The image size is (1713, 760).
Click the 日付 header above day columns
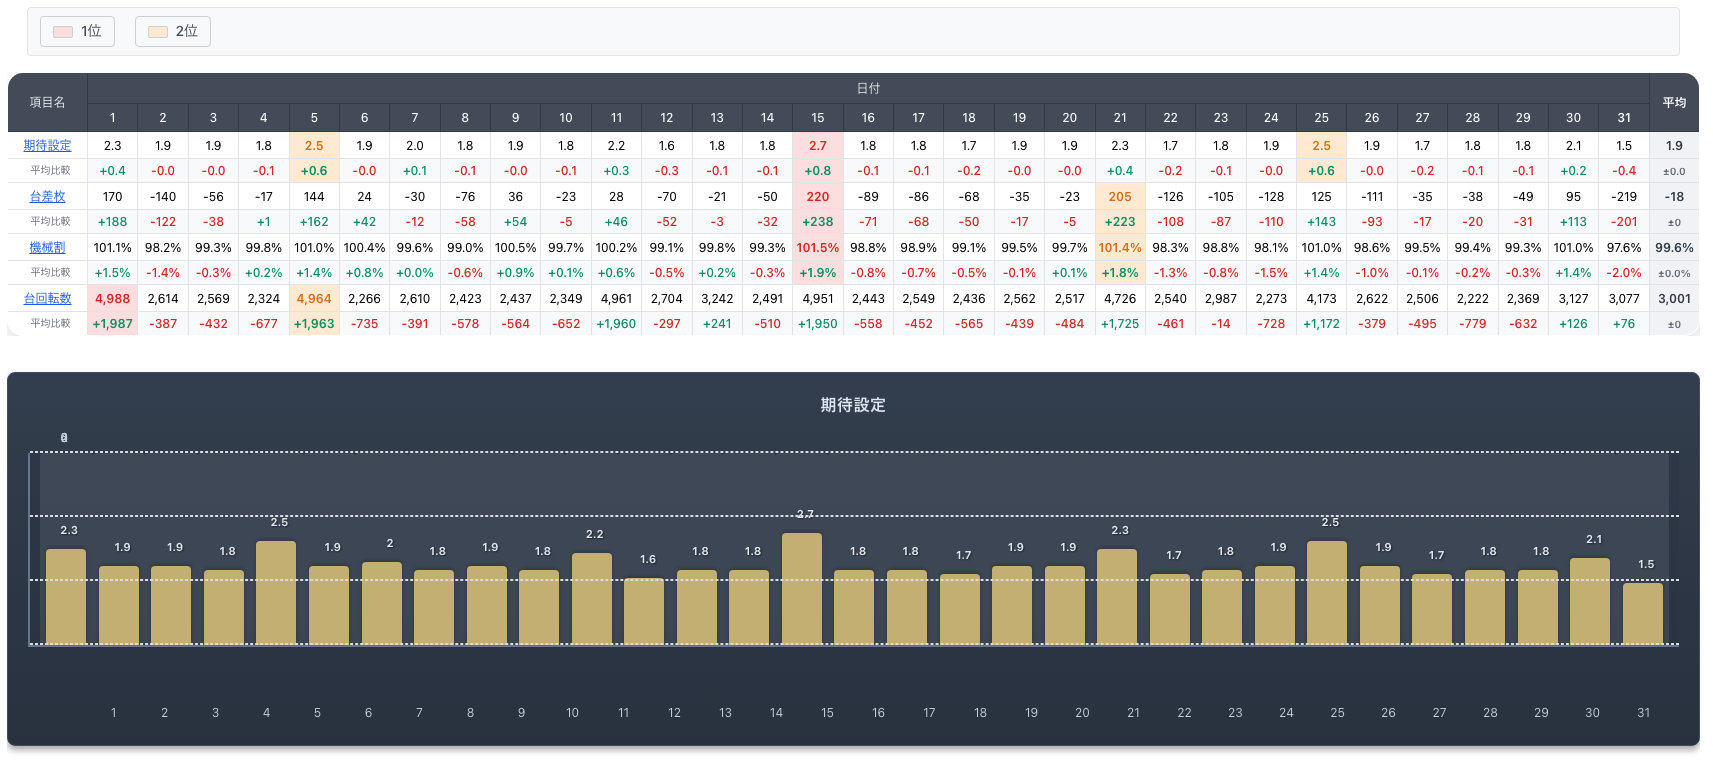[x=868, y=88]
